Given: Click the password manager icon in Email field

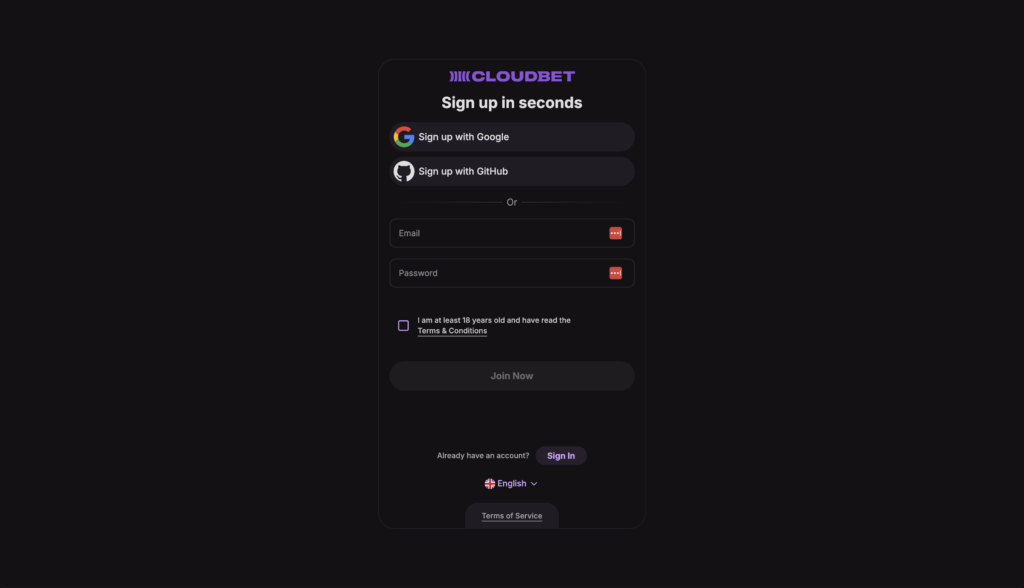Looking at the screenshot, I should tap(615, 233).
